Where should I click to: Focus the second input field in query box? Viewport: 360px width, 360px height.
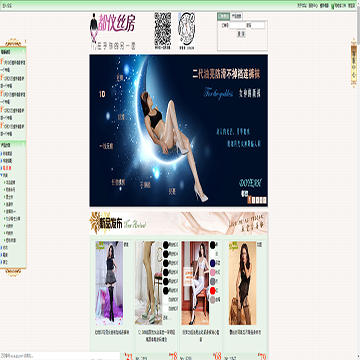[258, 25]
